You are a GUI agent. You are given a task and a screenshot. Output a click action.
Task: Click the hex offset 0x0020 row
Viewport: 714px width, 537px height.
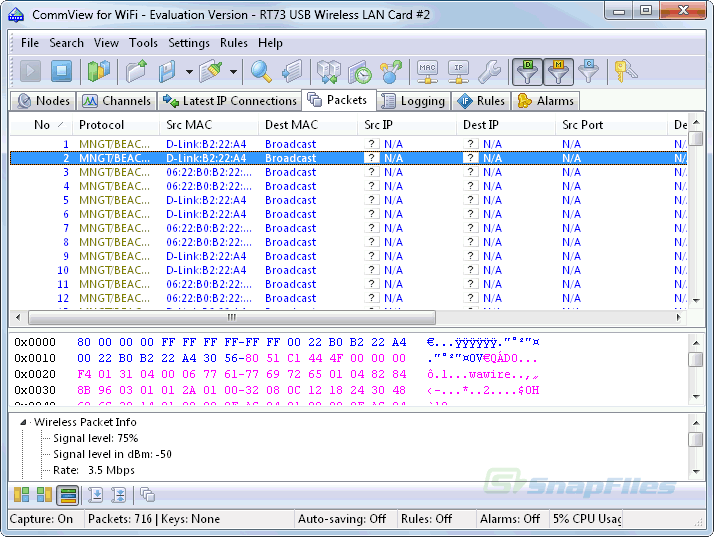tap(276, 374)
